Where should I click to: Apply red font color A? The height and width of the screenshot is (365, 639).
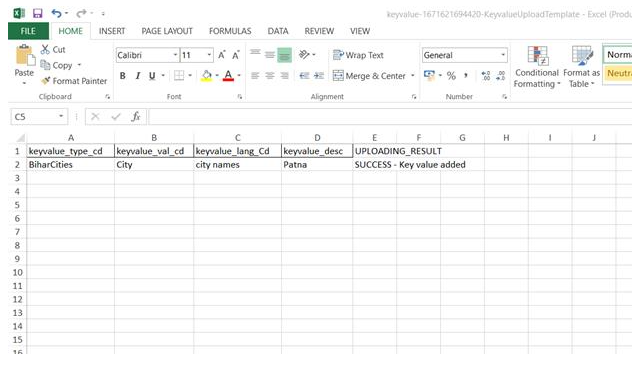coord(228,76)
